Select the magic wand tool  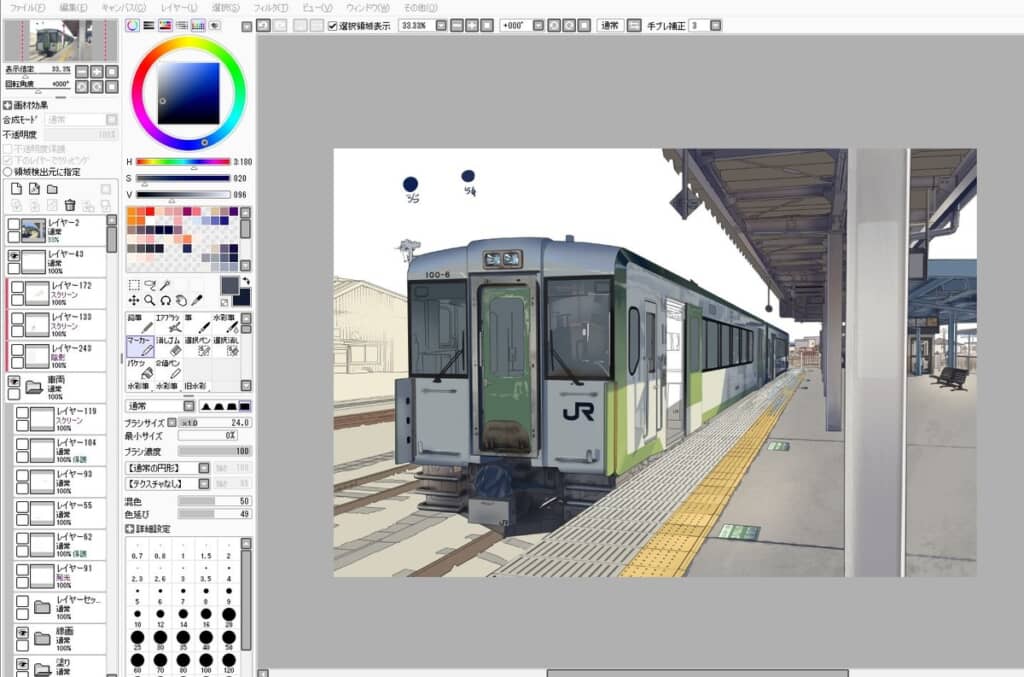pos(165,285)
